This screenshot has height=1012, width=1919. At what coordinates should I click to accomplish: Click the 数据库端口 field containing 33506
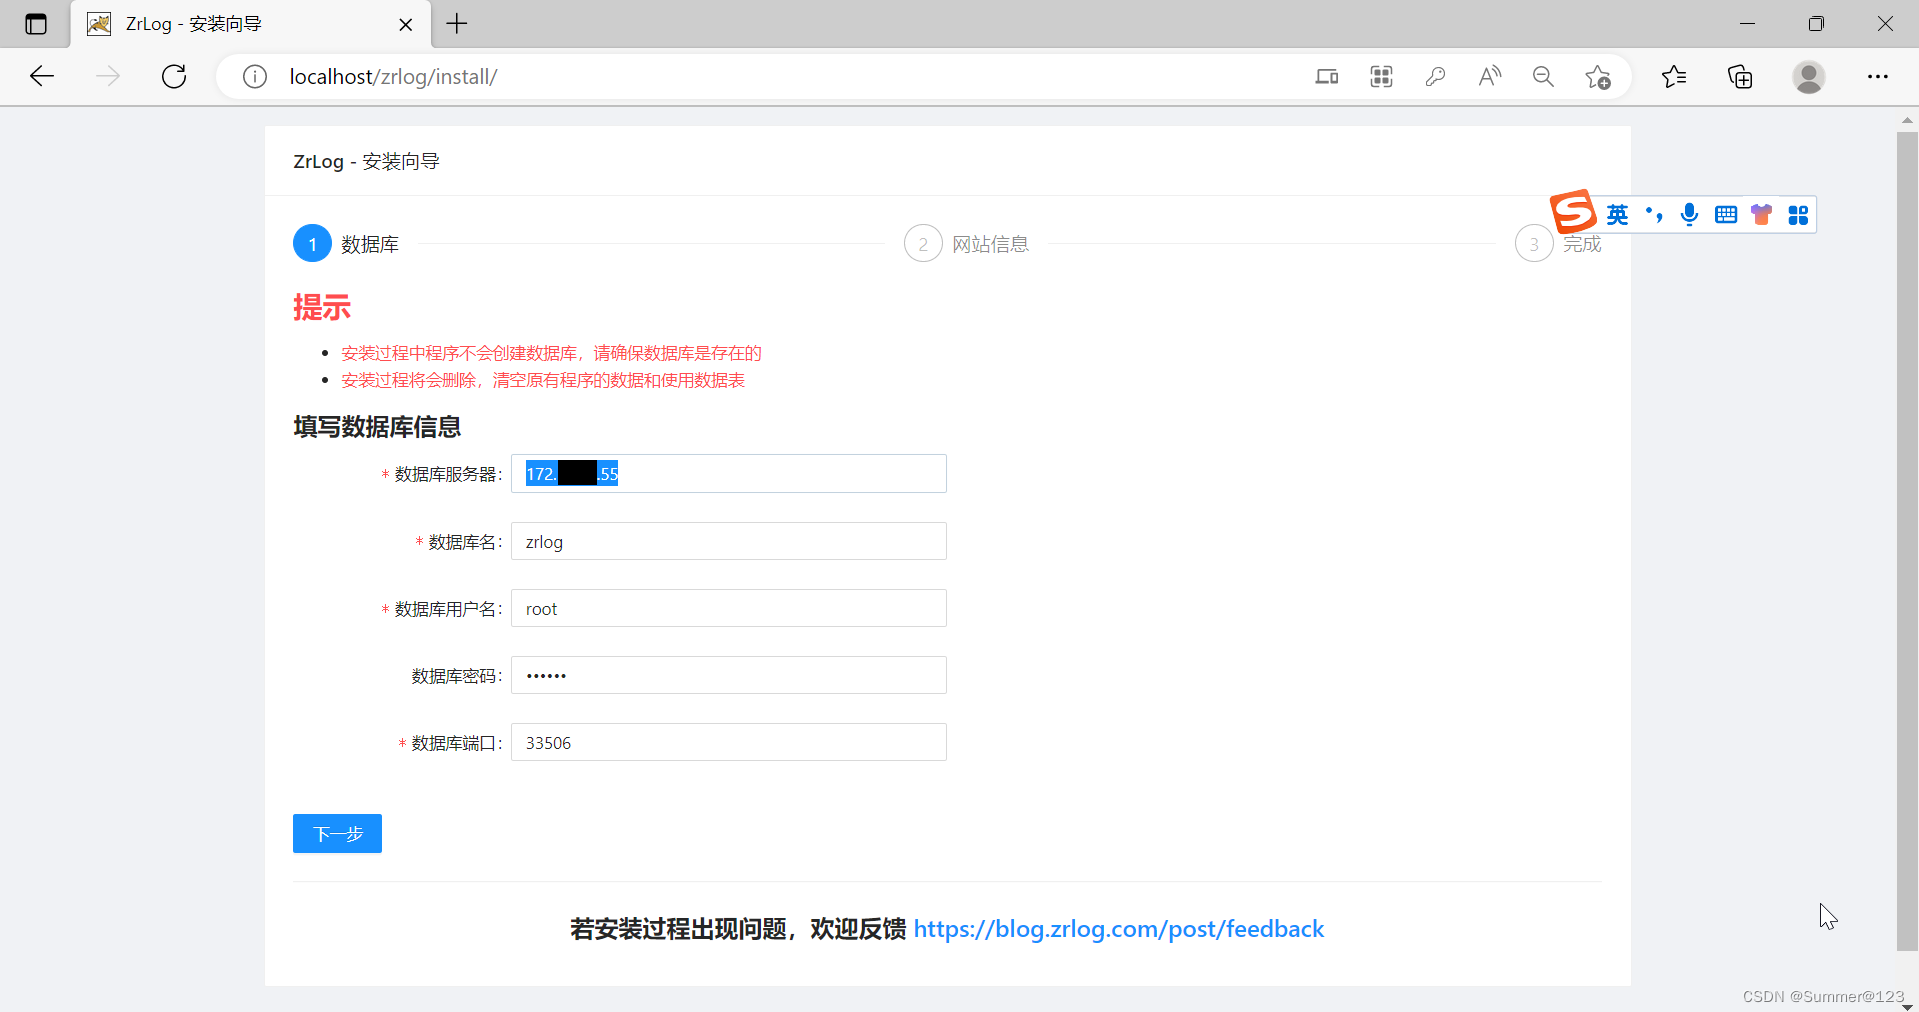click(x=728, y=742)
